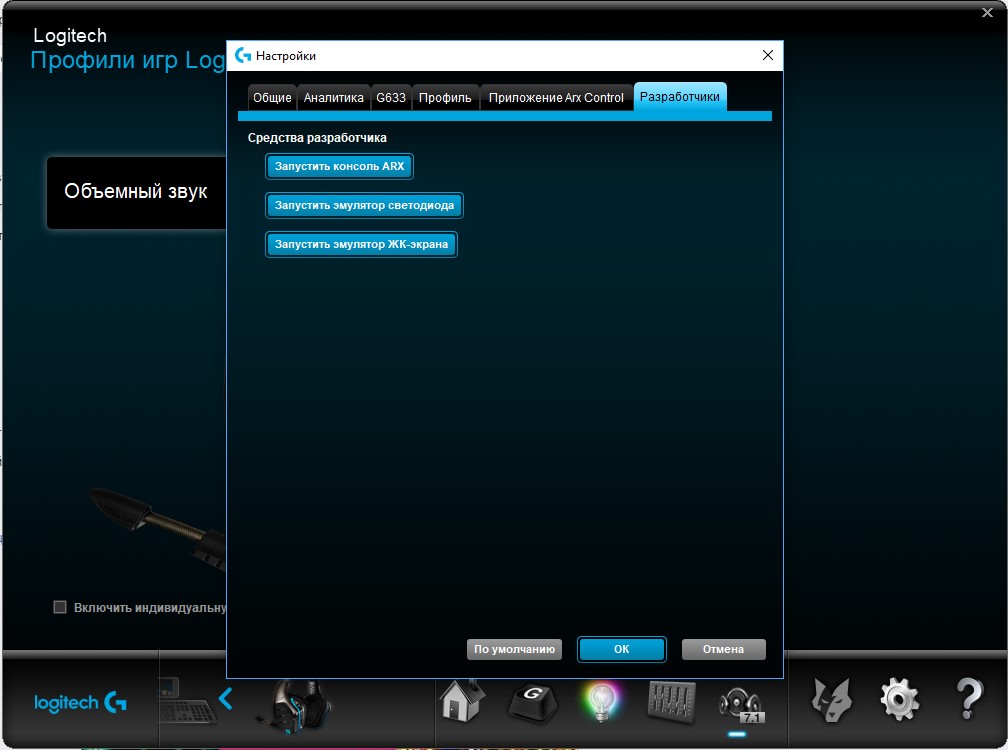
Task: Open the Overwolf wolf head icon
Action: 831,701
